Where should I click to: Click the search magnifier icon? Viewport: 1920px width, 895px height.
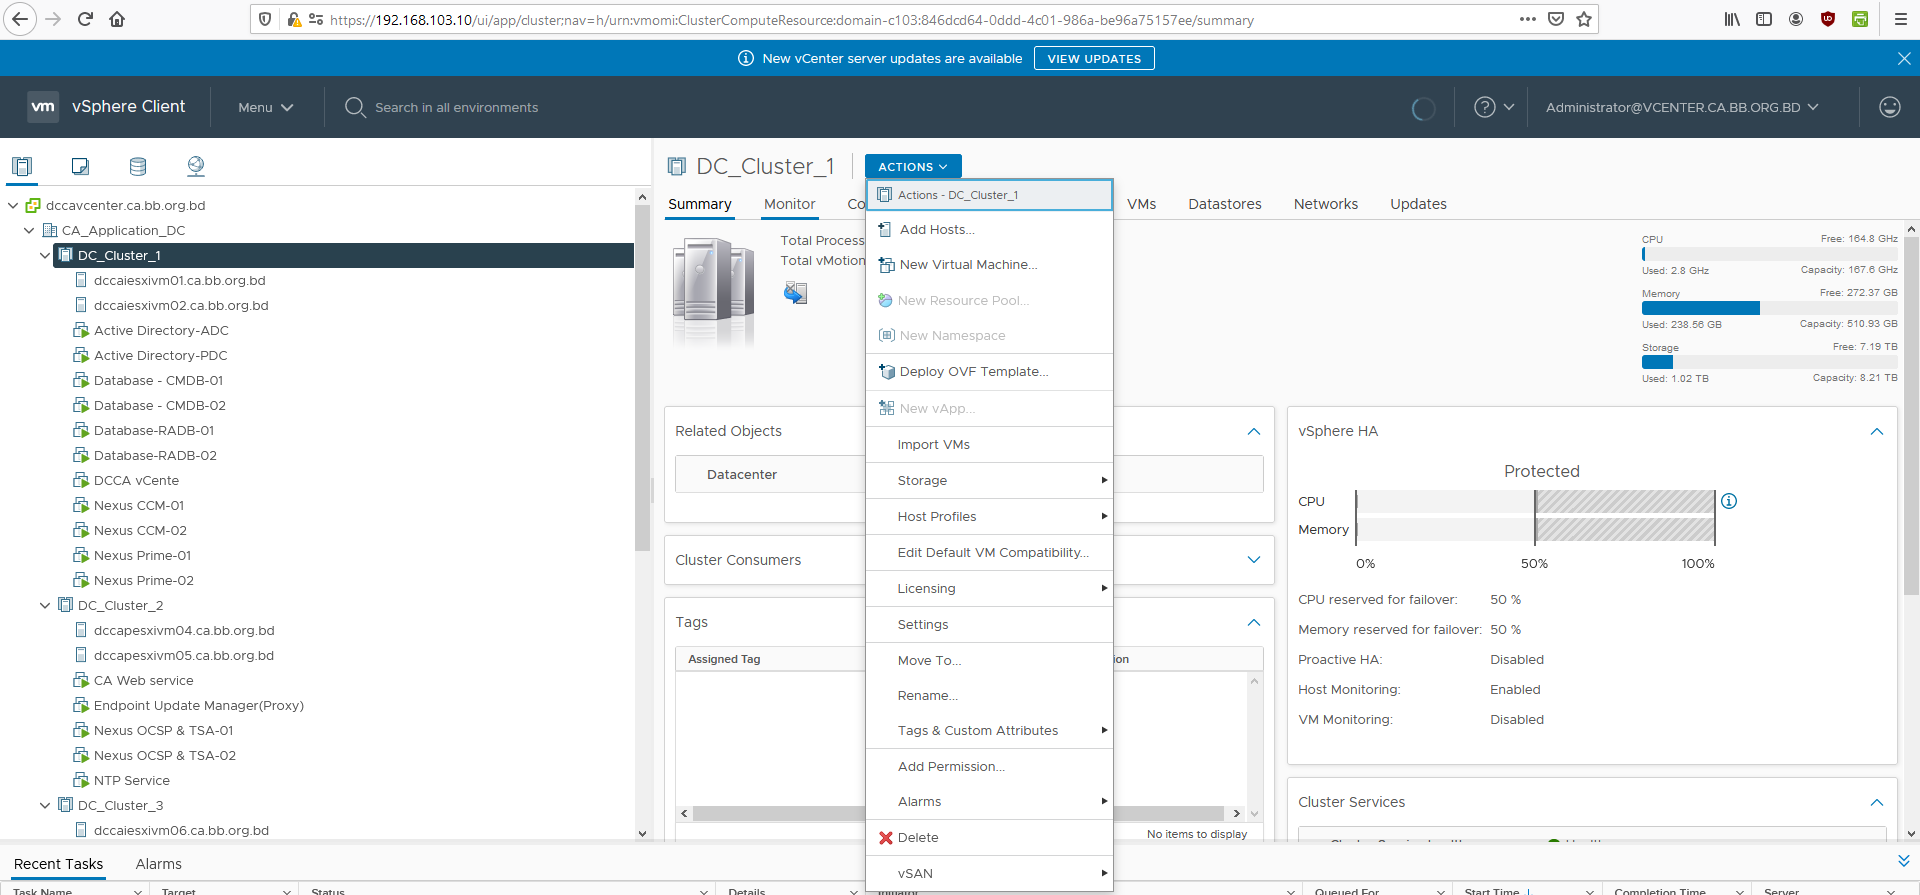(x=355, y=107)
